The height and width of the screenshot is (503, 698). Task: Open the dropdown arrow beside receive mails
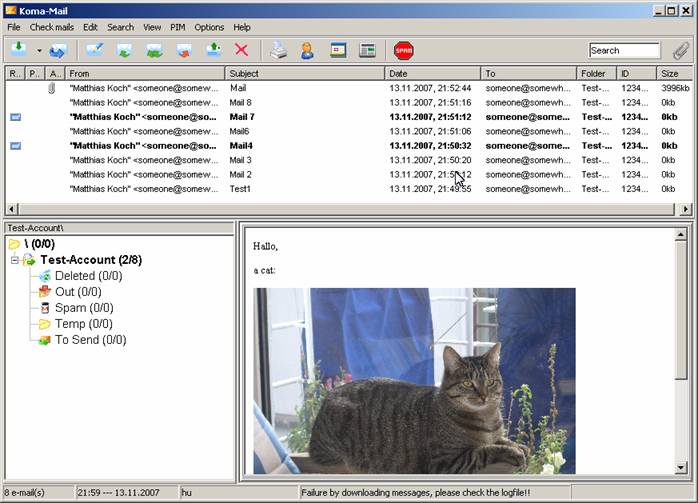click(x=39, y=51)
